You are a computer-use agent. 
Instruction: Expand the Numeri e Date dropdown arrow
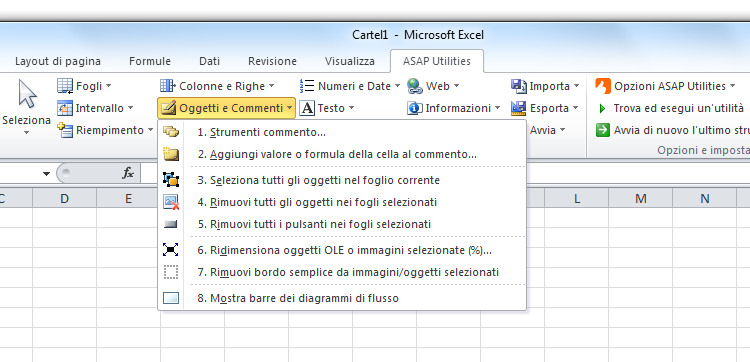[397, 86]
